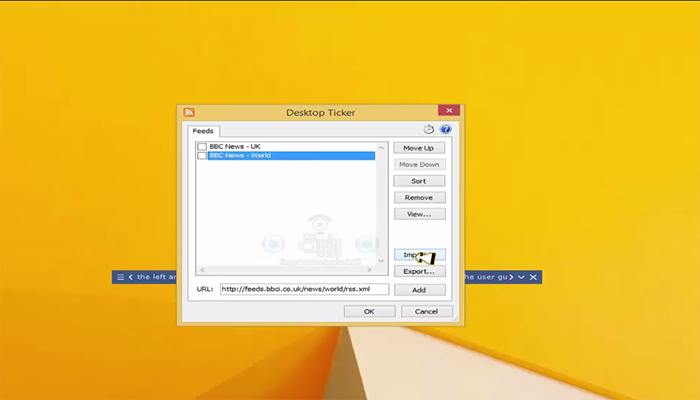Cancel the dialog
This screenshot has width=700, height=400.
(x=426, y=312)
